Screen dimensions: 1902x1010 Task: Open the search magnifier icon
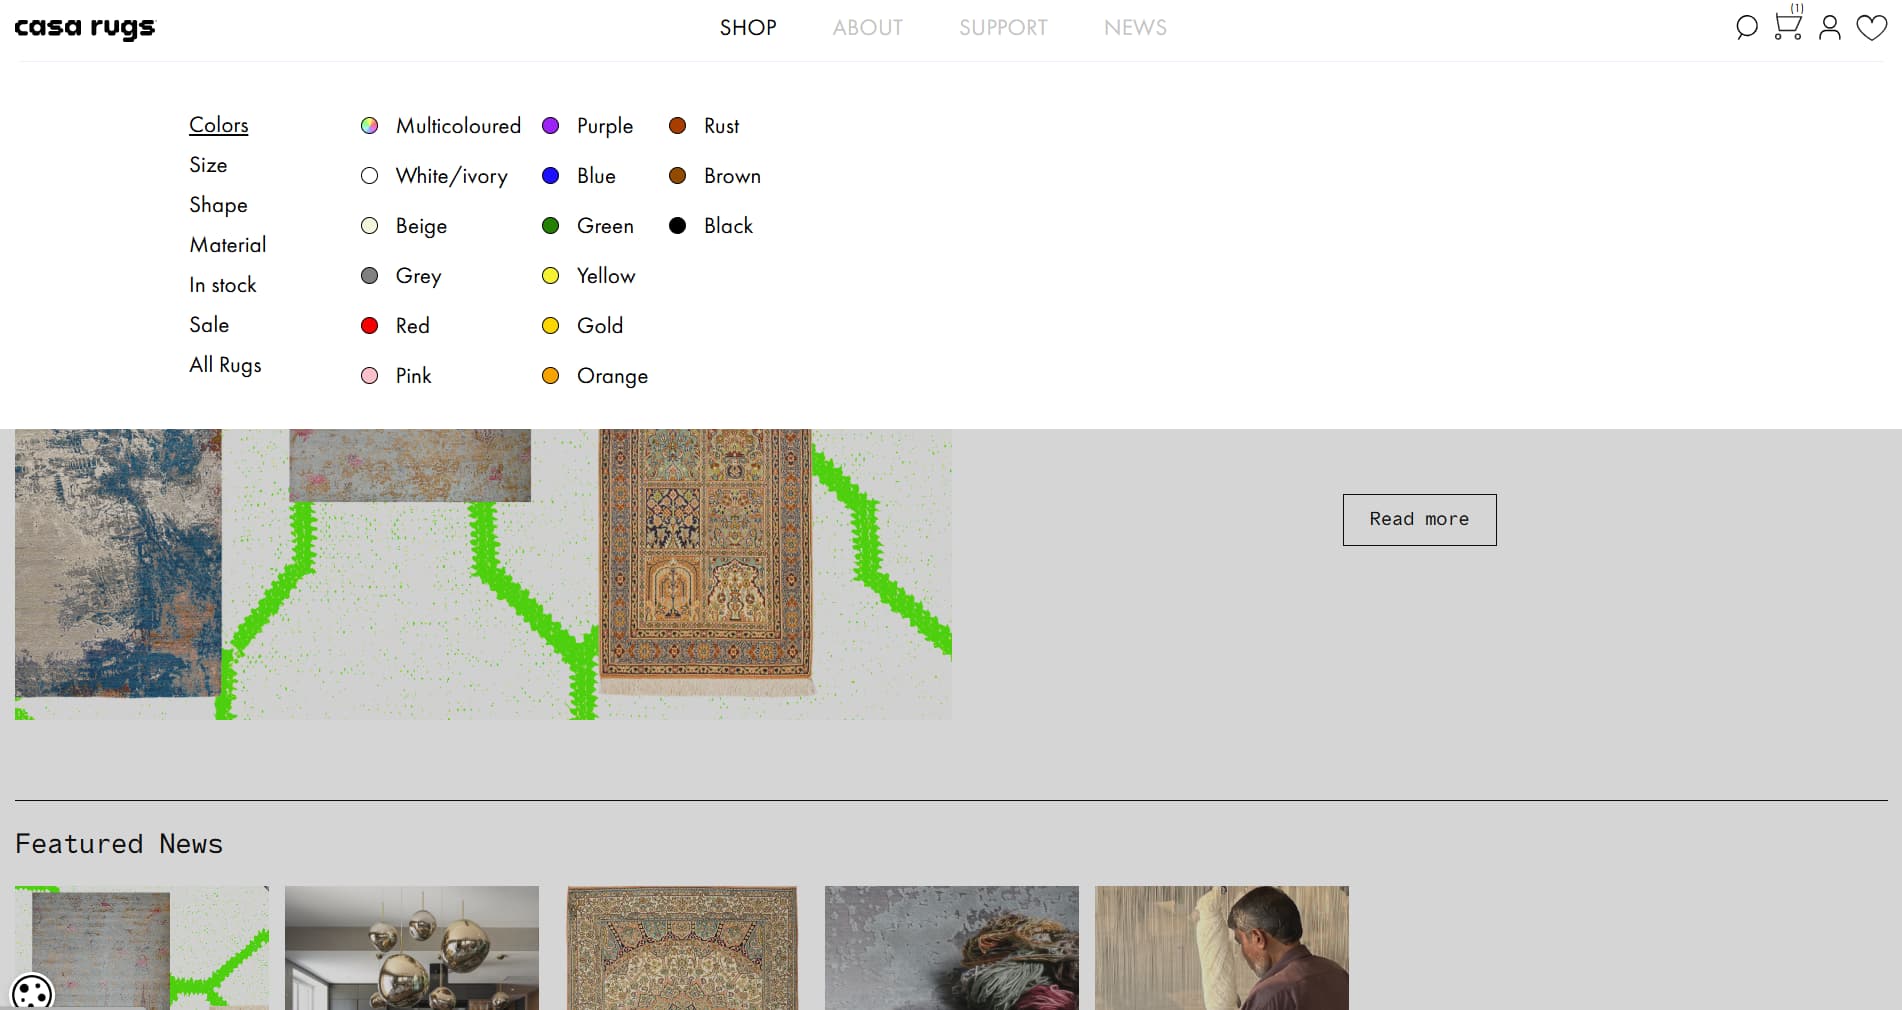[x=1746, y=27]
